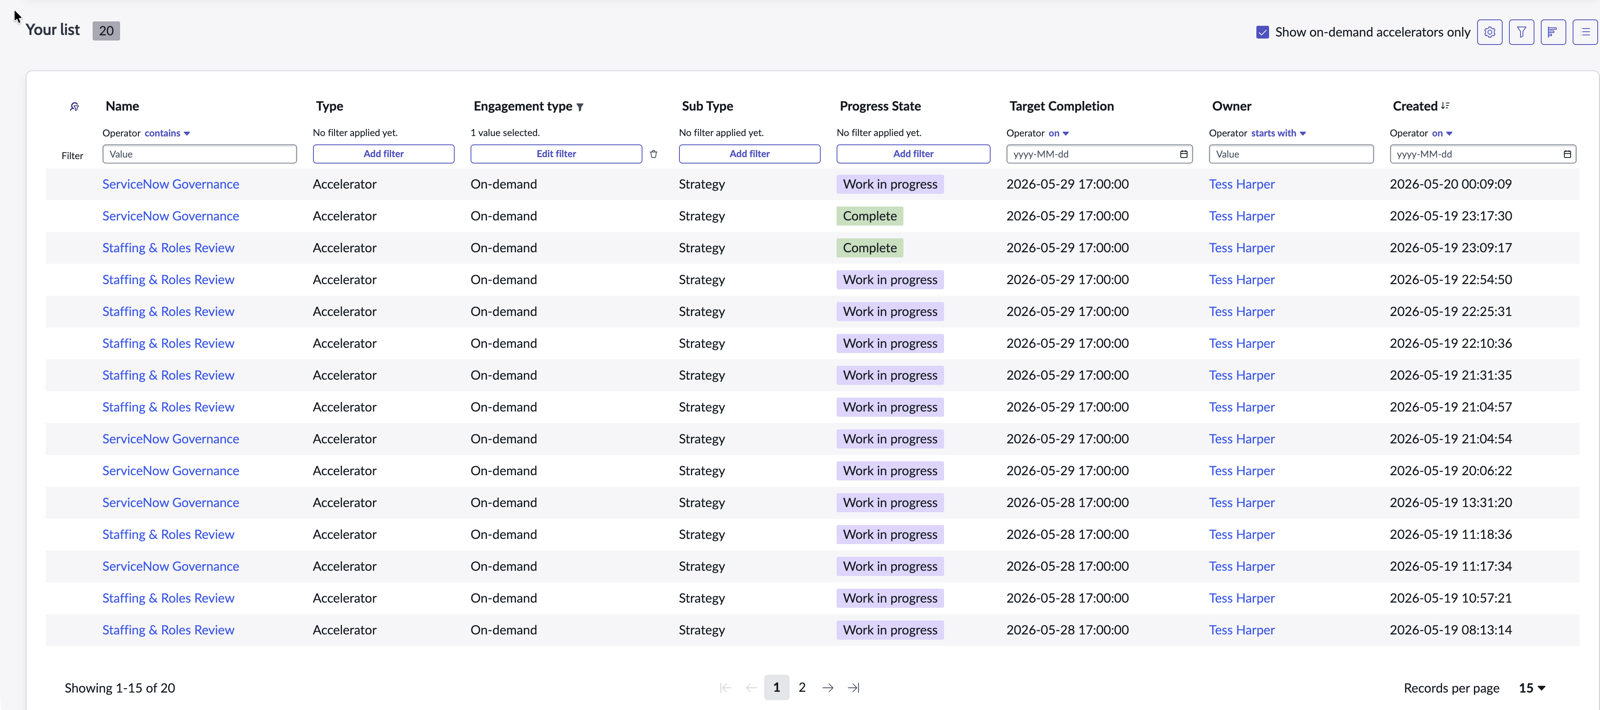
Task: Expand the Owner operator starts with dropdown
Action: pyautogui.click(x=1278, y=133)
